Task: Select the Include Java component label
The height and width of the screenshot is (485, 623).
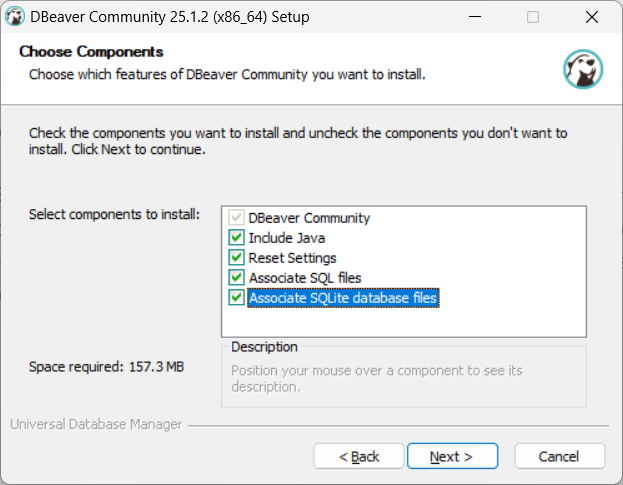Action: pos(287,238)
